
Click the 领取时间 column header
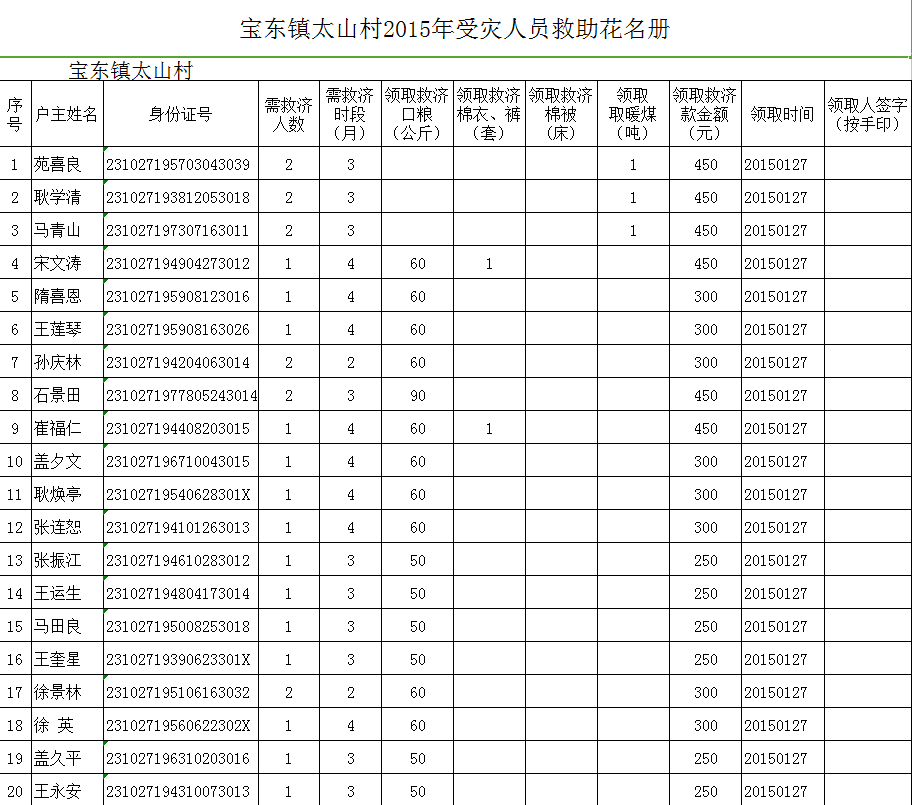(x=783, y=114)
